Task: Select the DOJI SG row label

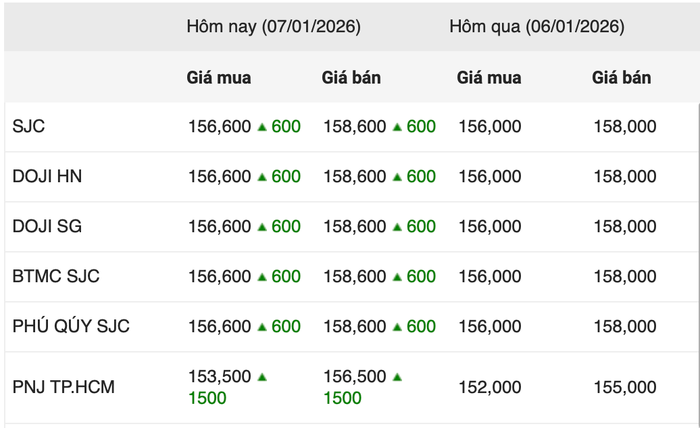Action: (47, 227)
